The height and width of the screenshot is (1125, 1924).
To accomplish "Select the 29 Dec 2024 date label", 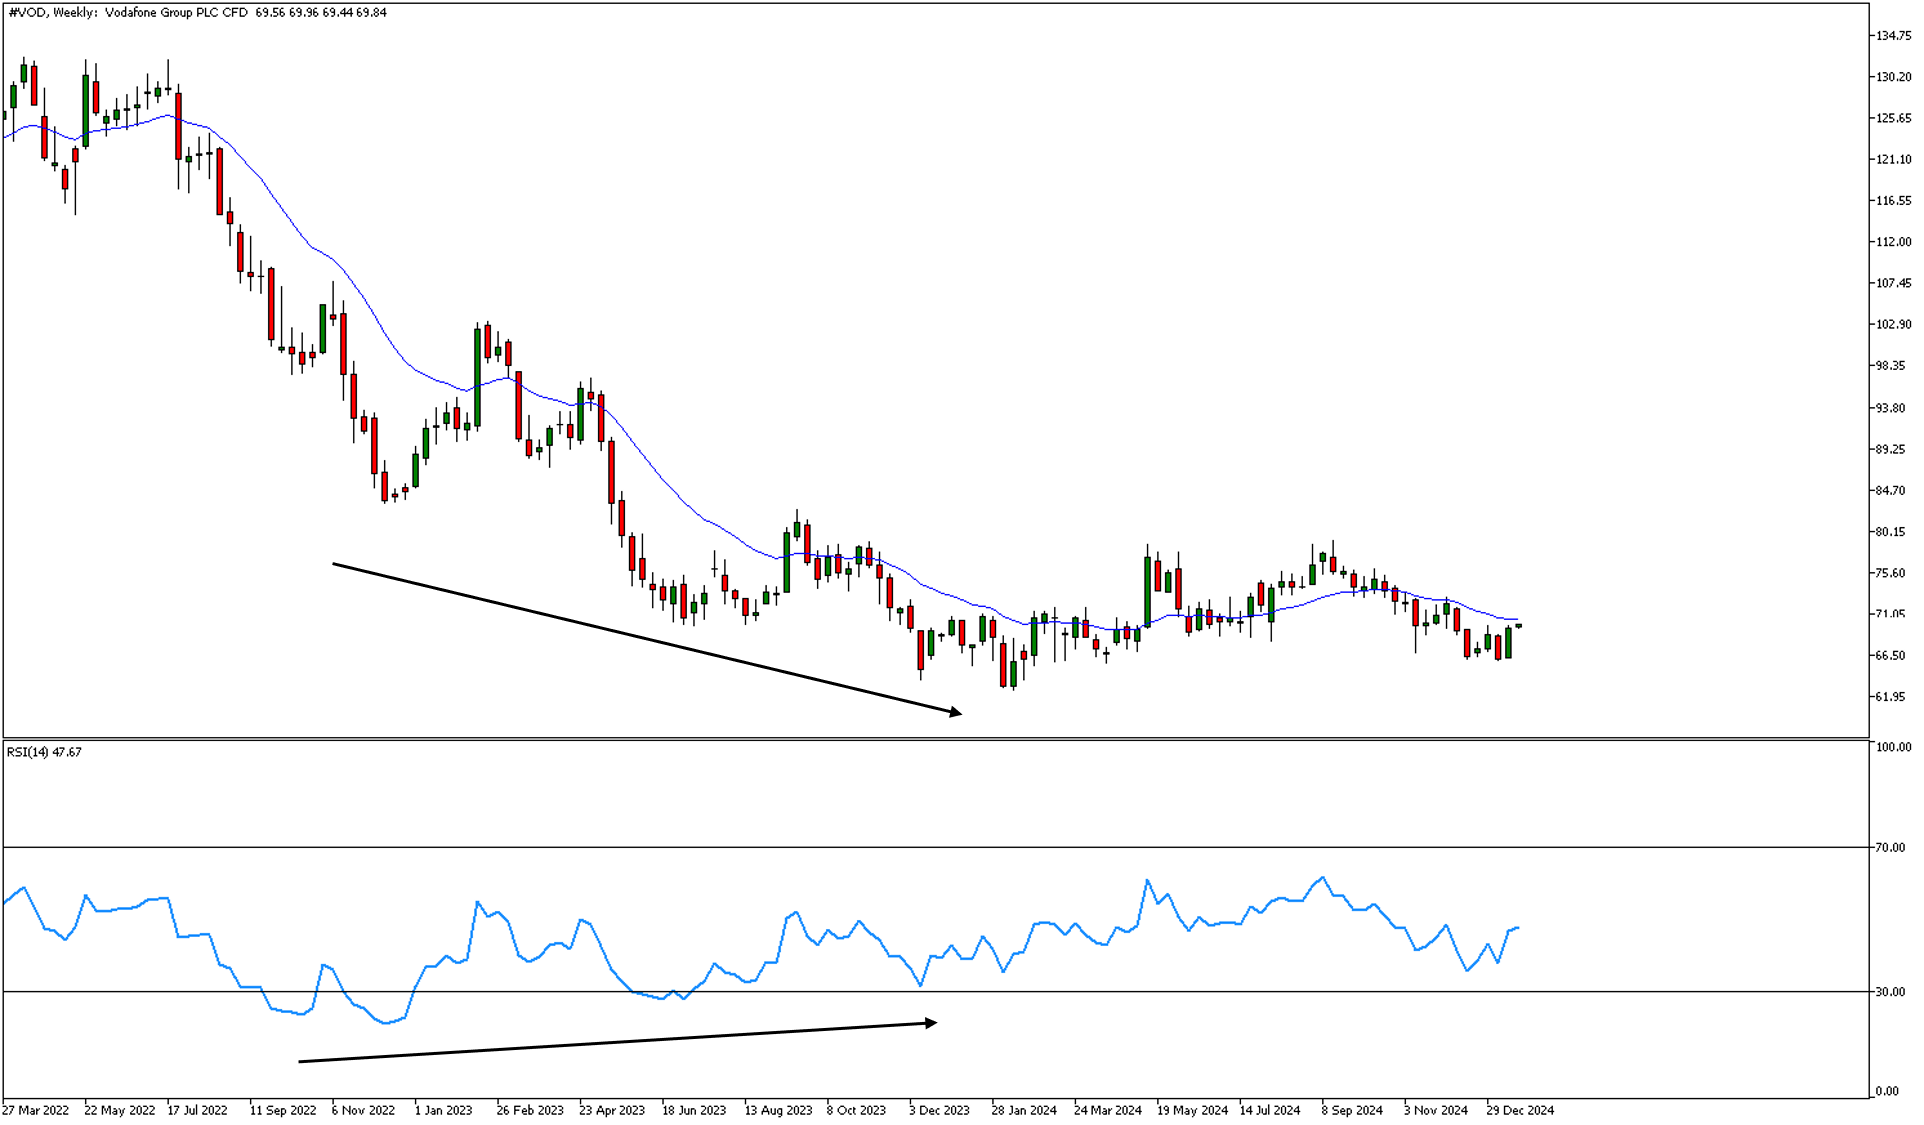I will [x=1520, y=1111].
